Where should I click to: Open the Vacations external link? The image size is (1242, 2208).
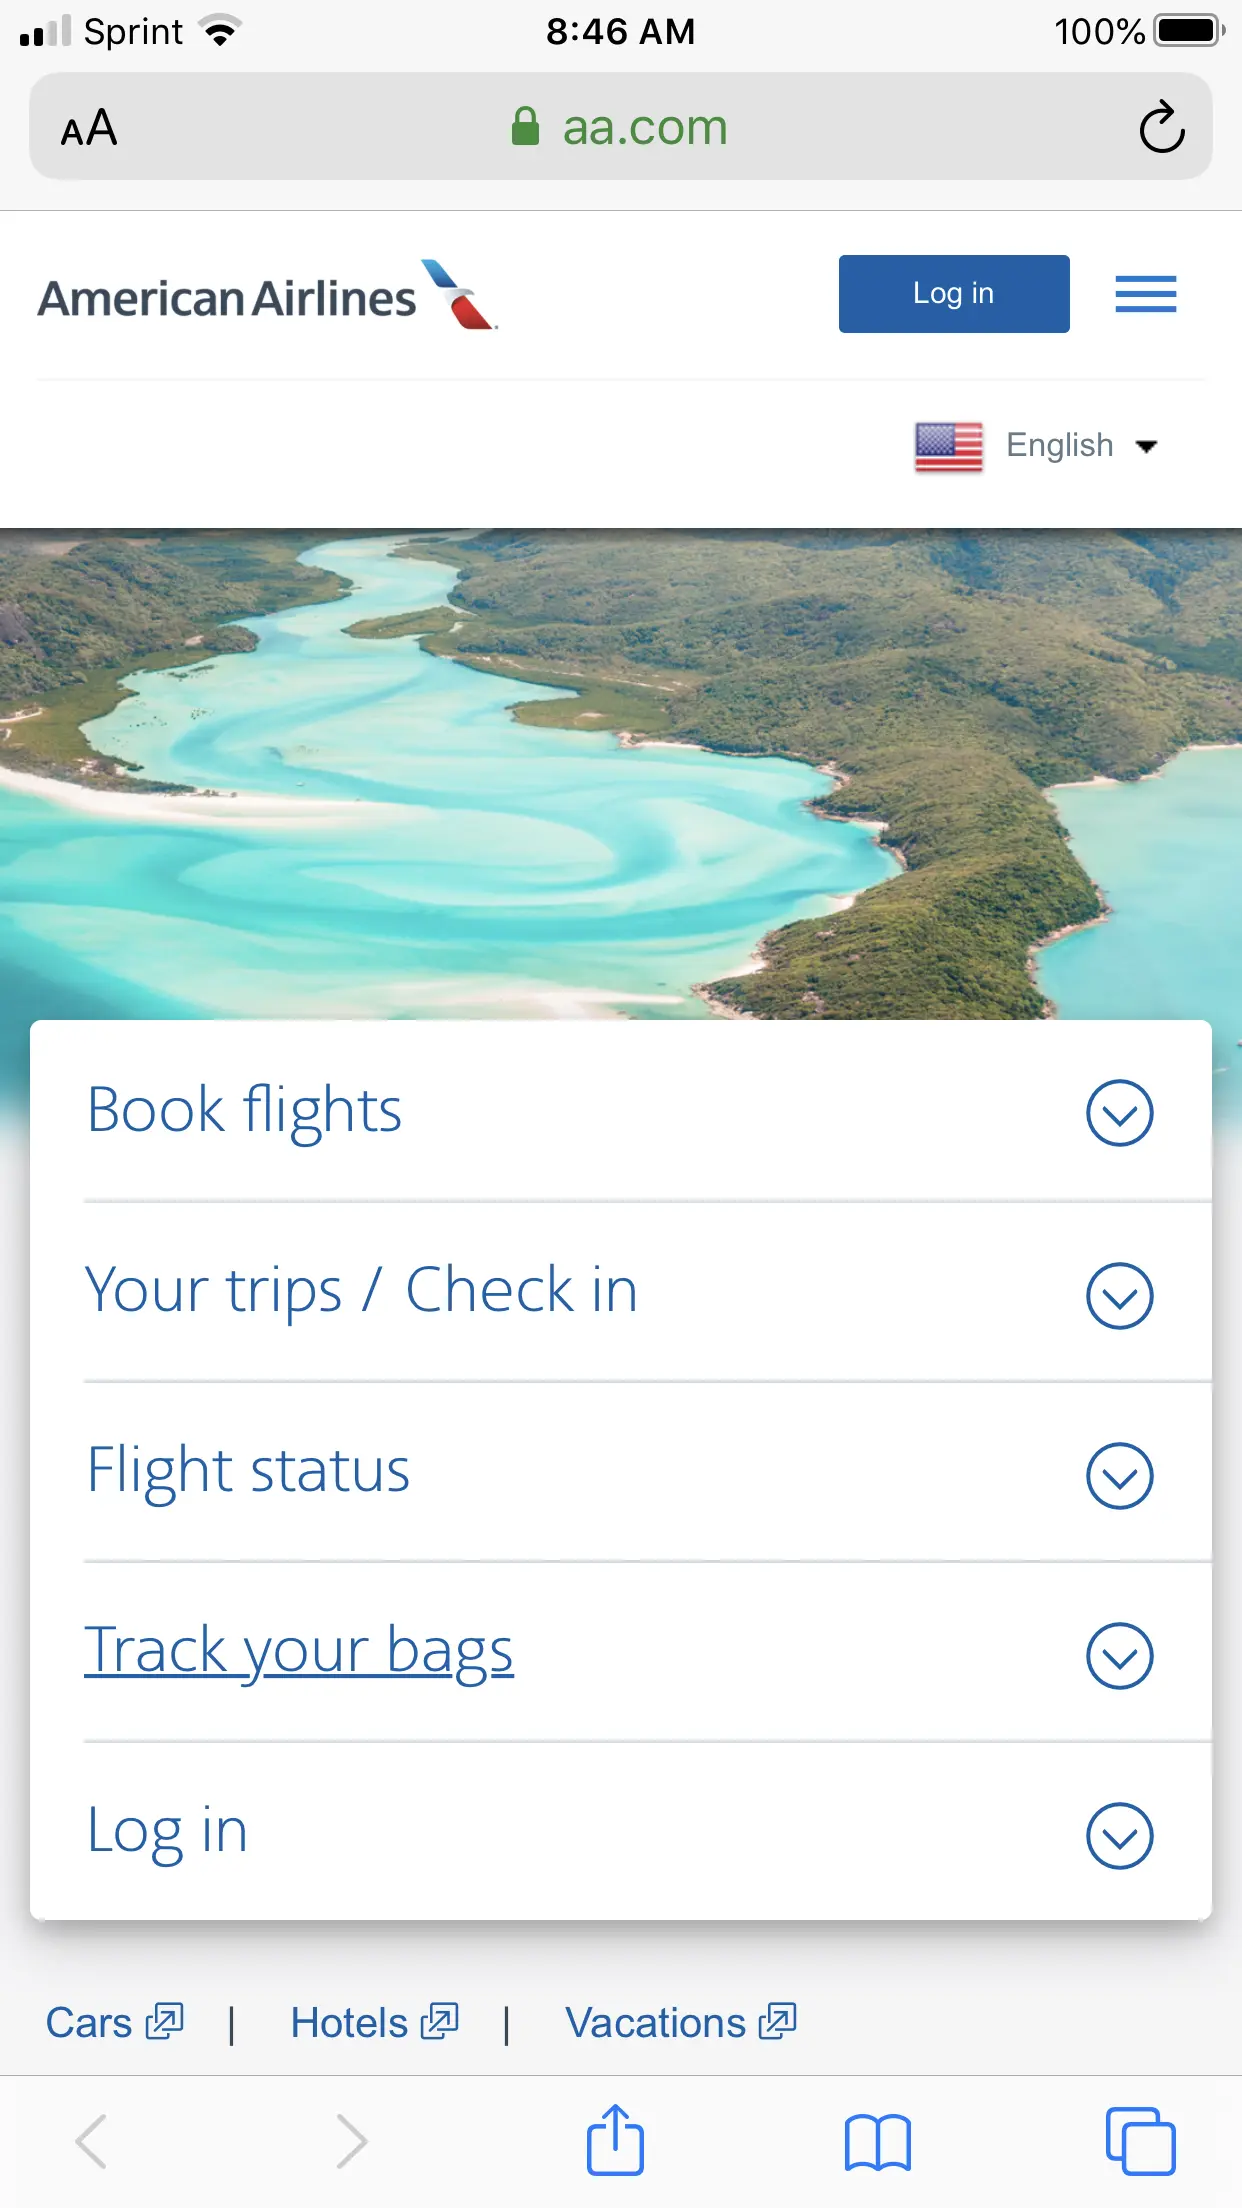point(680,2022)
